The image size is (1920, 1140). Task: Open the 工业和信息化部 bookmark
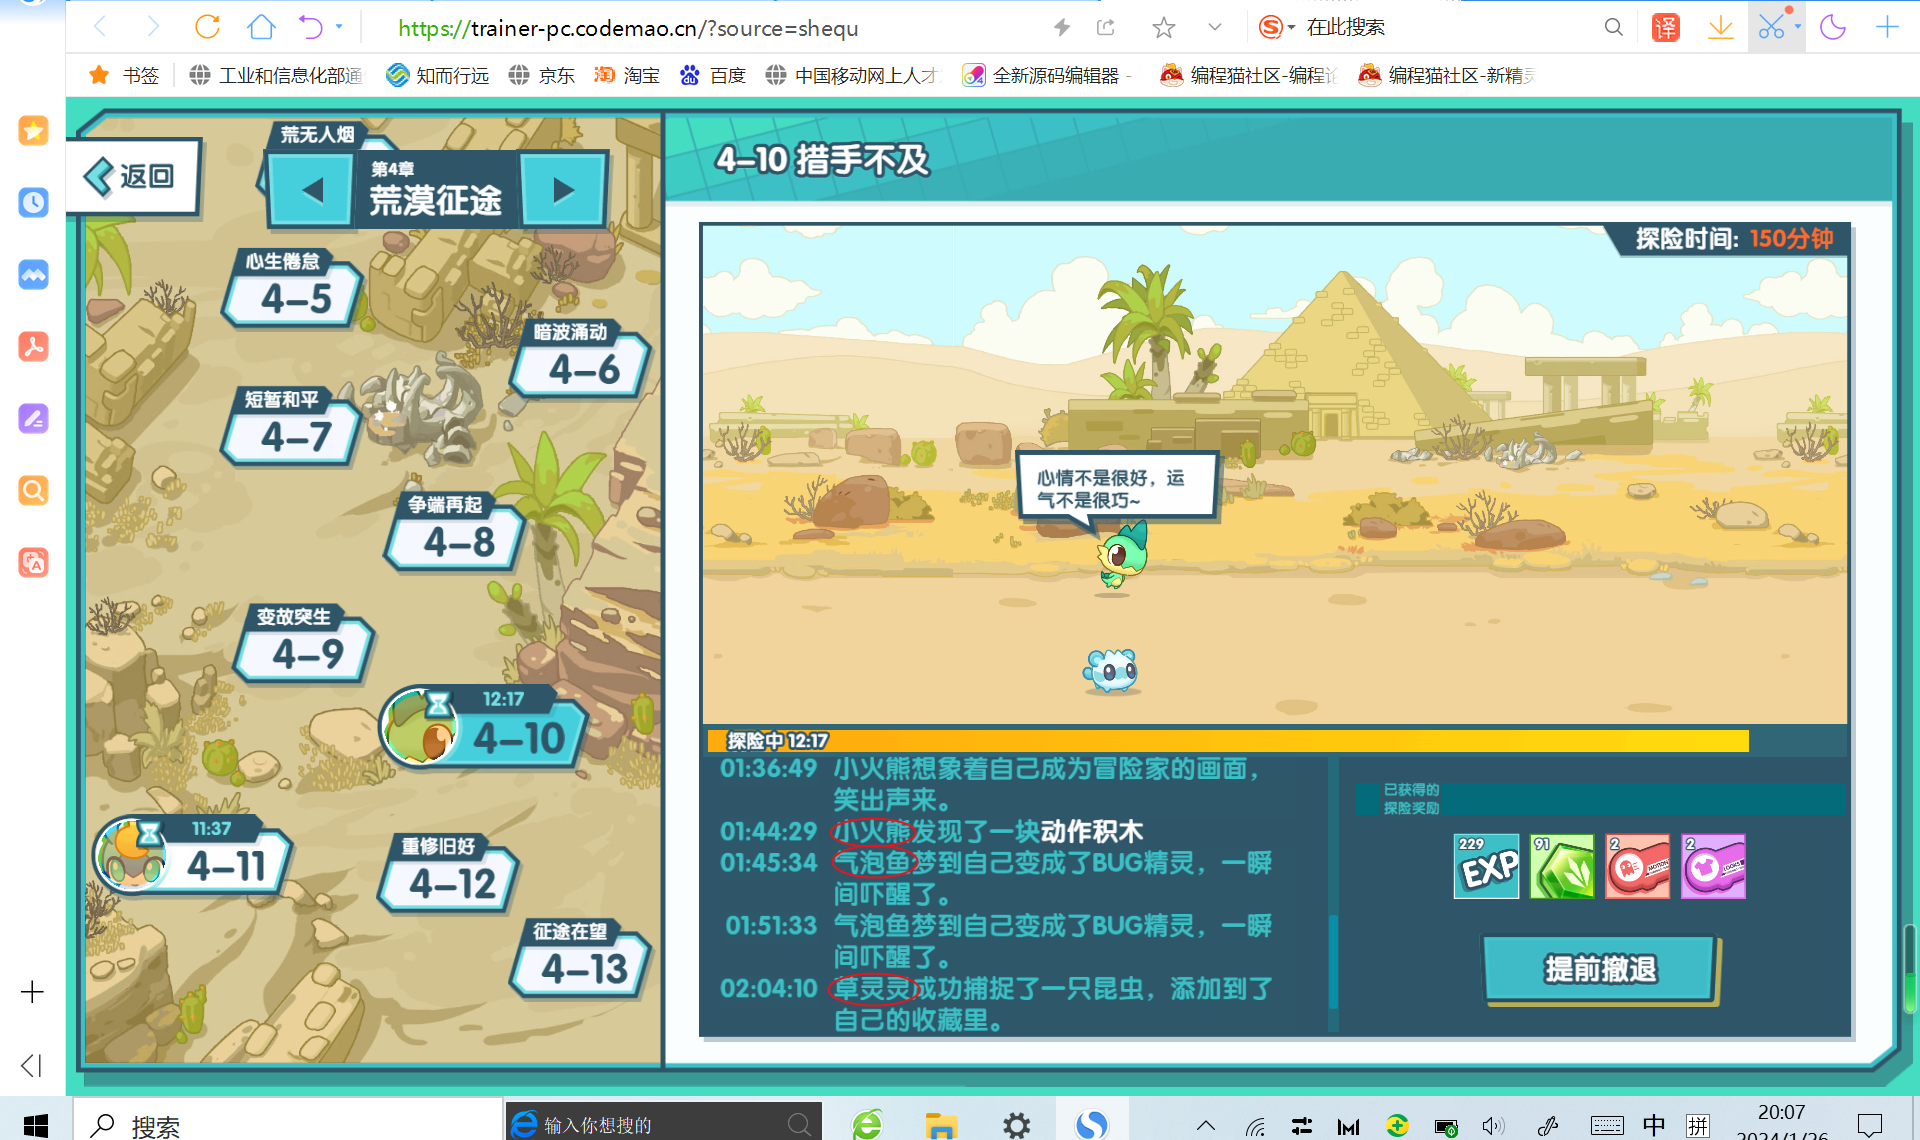pyautogui.click(x=276, y=75)
